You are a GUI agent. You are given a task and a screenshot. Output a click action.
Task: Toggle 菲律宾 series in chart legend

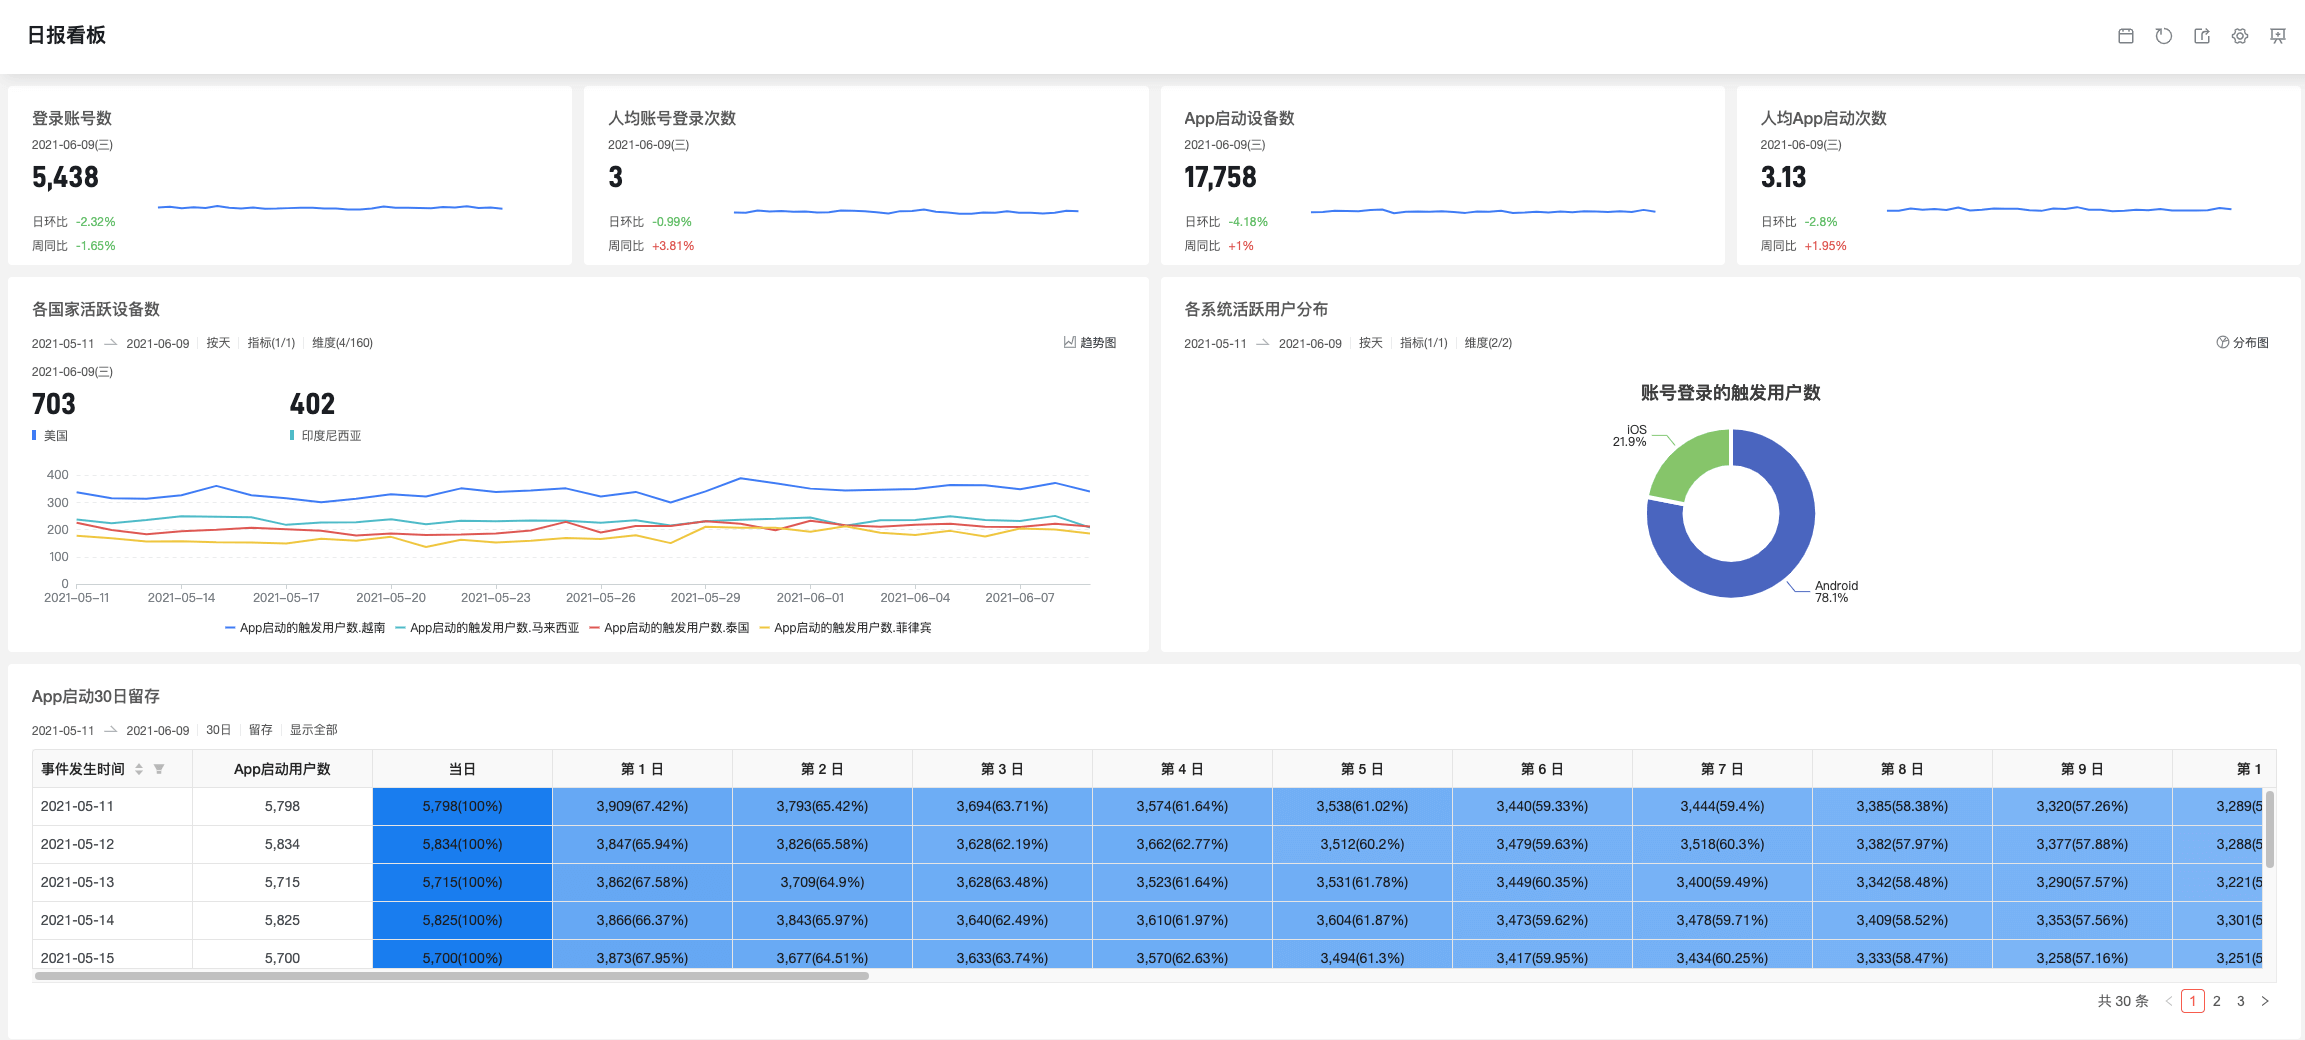pos(845,628)
